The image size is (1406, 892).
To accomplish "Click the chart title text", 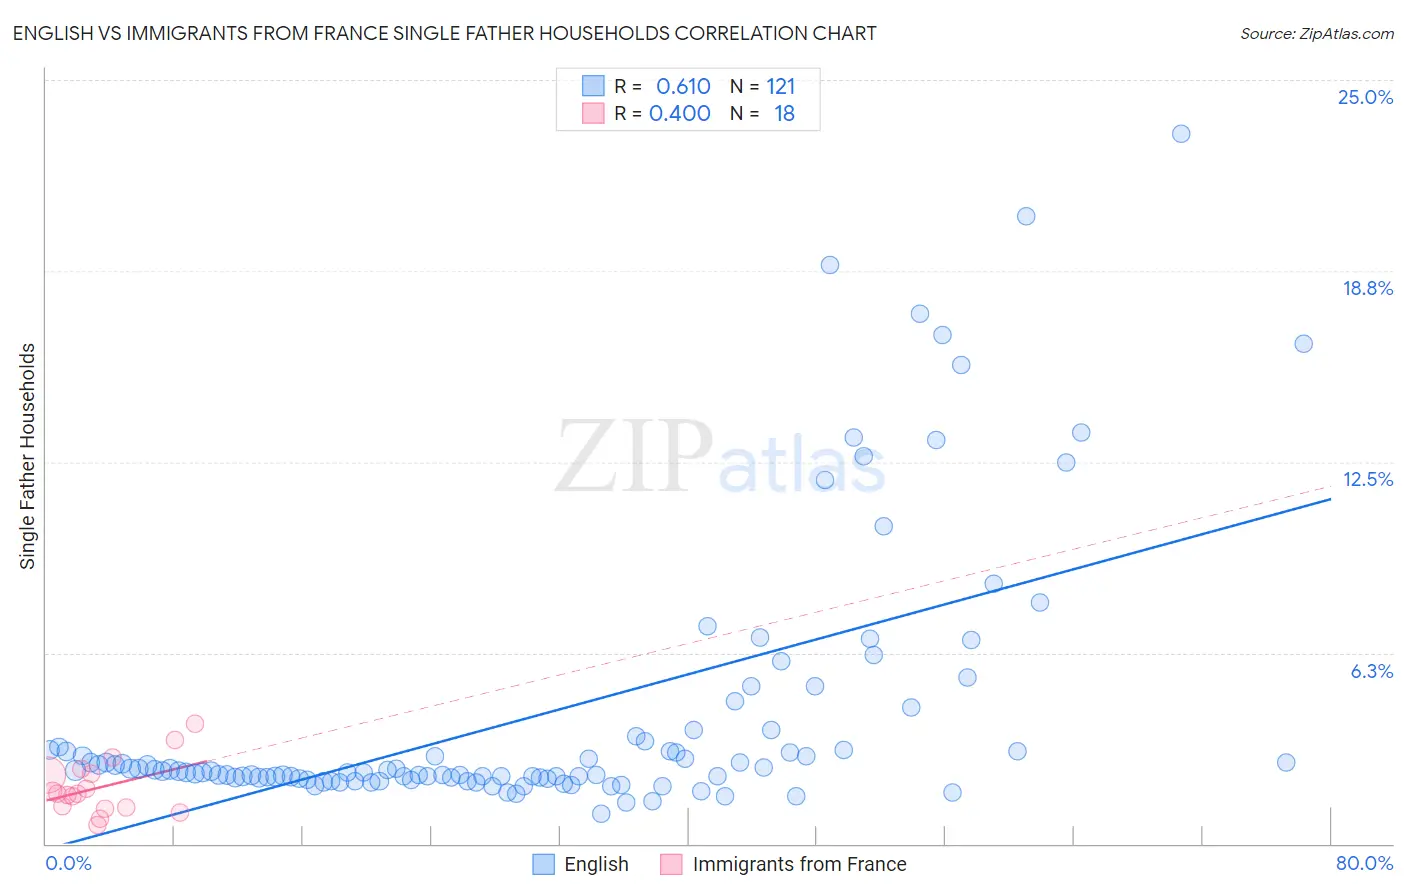I will 444,33.
